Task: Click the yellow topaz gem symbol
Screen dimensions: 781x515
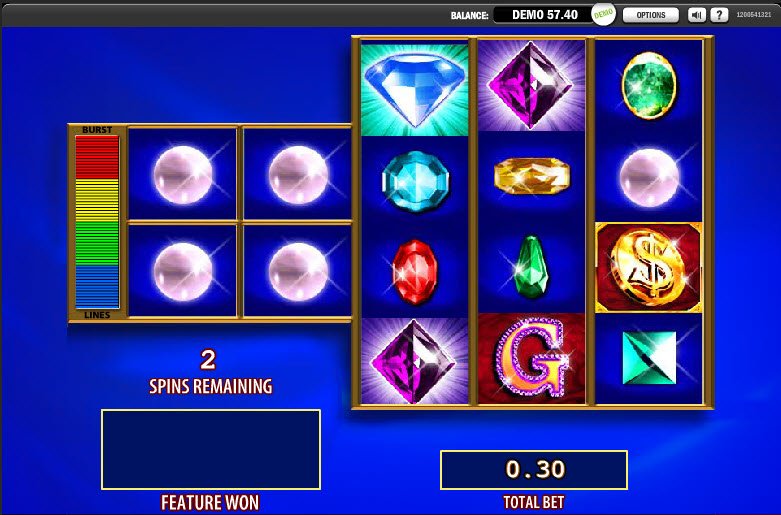Action: [531, 176]
